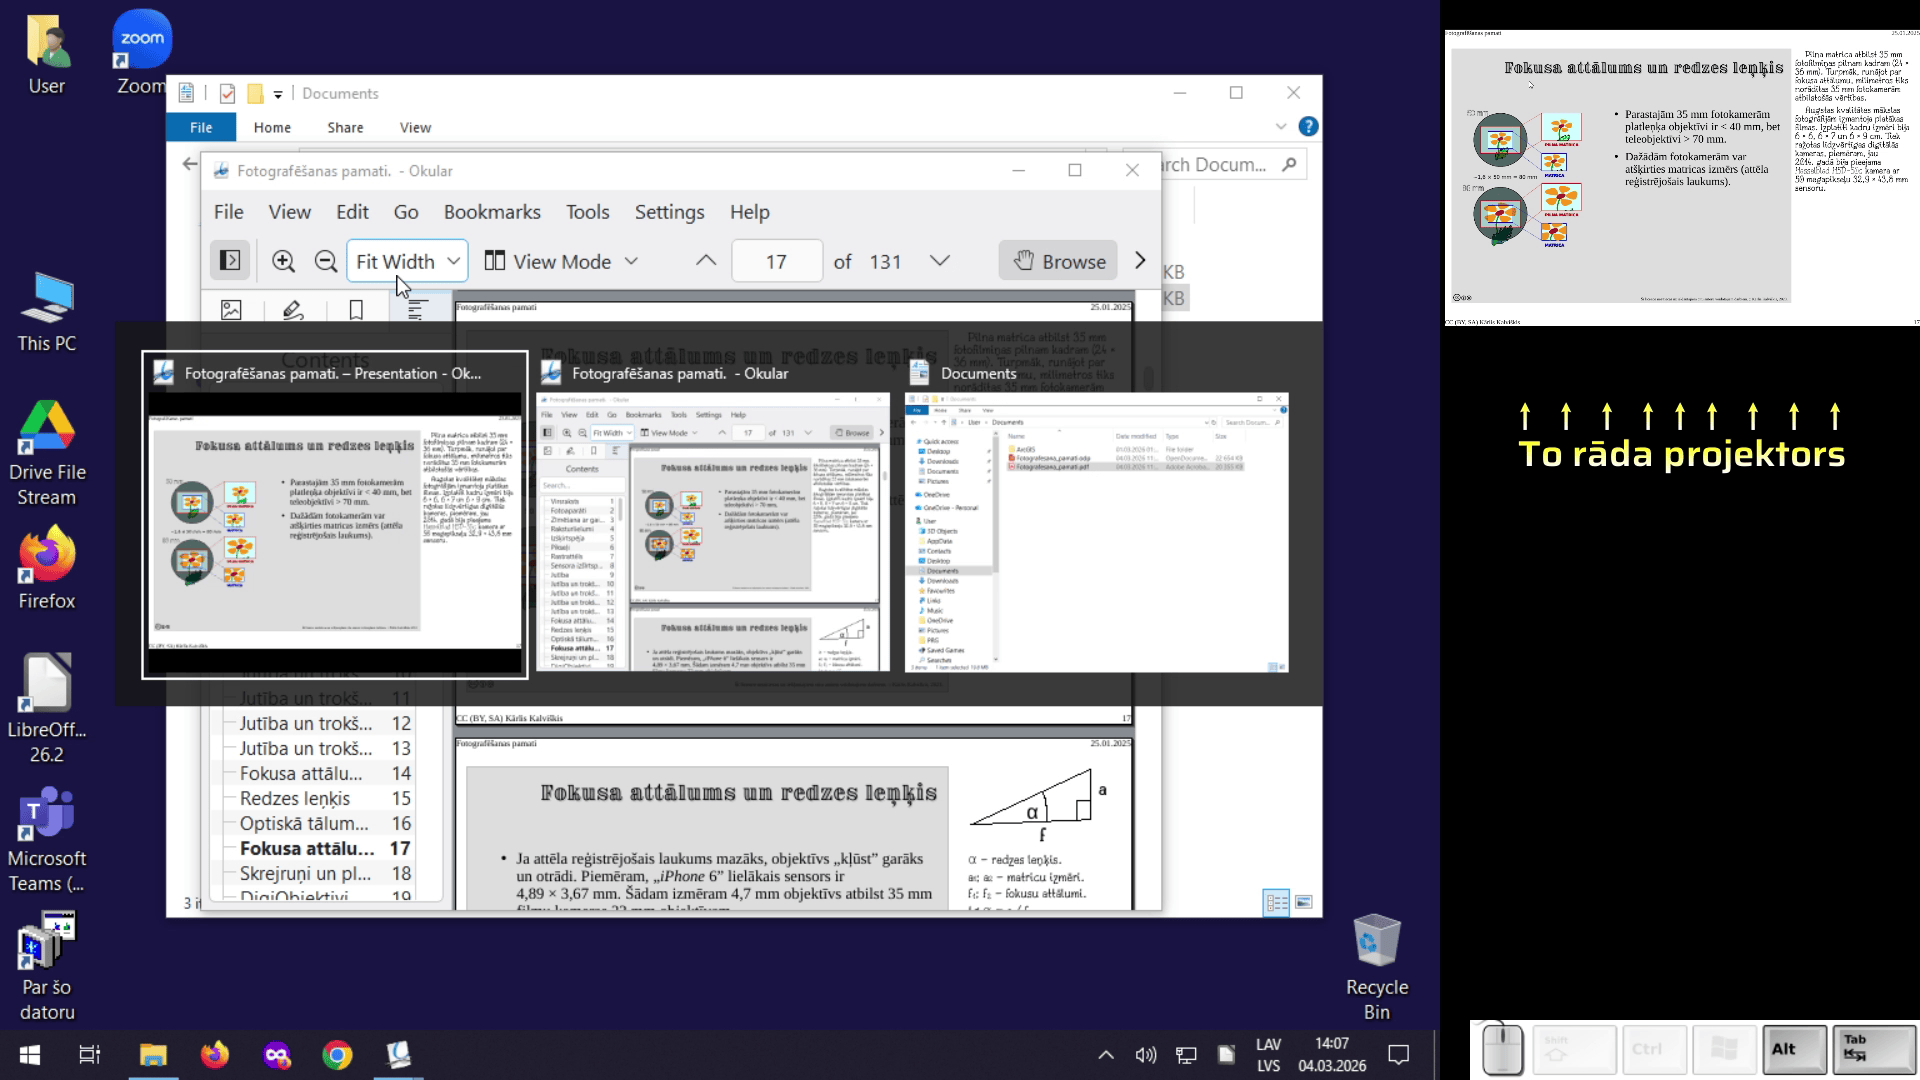Click the page number input field

coord(776,261)
